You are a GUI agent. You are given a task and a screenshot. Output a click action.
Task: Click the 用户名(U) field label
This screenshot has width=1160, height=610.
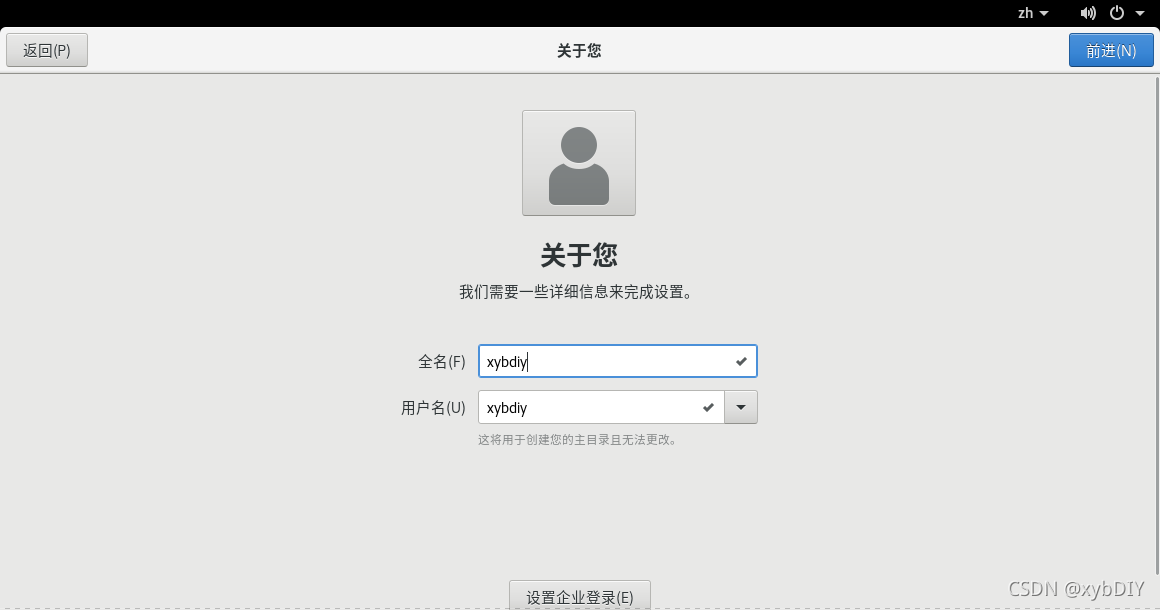432,407
